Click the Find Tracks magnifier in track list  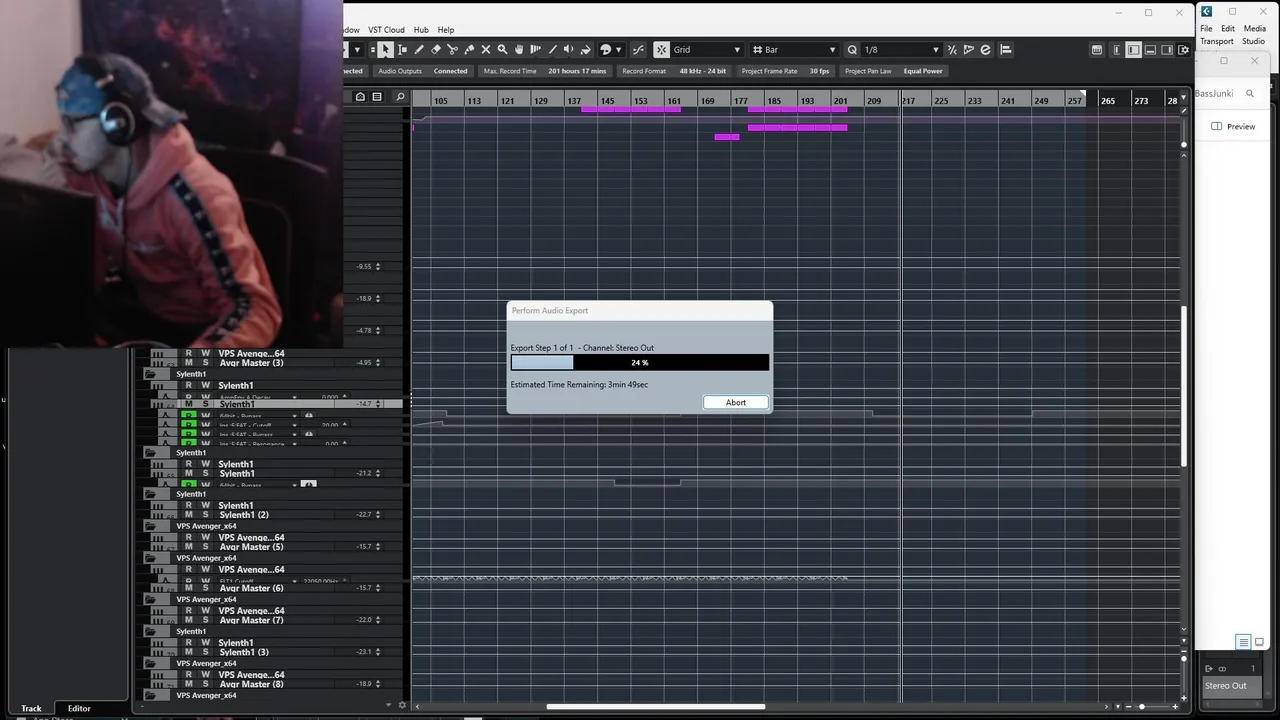(400, 97)
